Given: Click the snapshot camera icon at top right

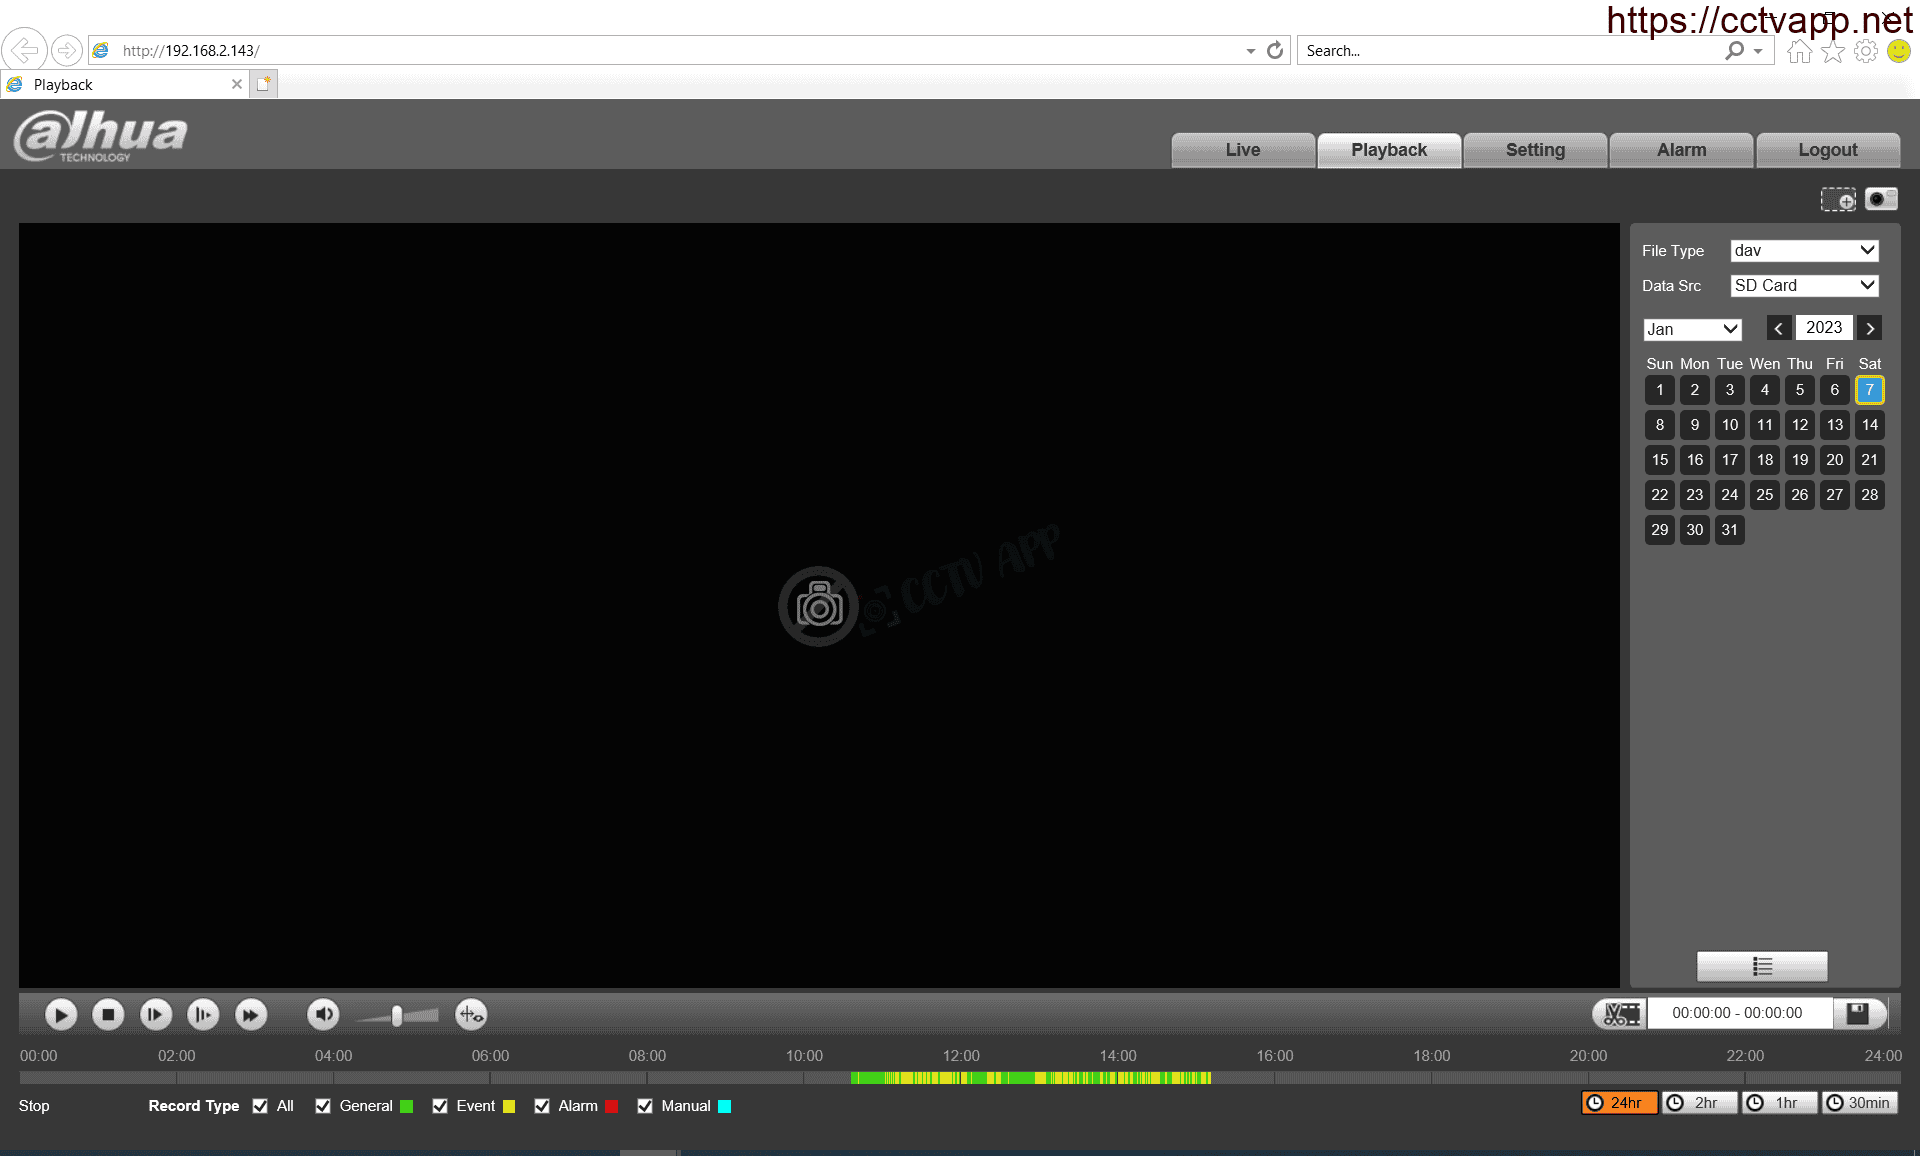Looking at the screenshot, I should [1880, 199].
